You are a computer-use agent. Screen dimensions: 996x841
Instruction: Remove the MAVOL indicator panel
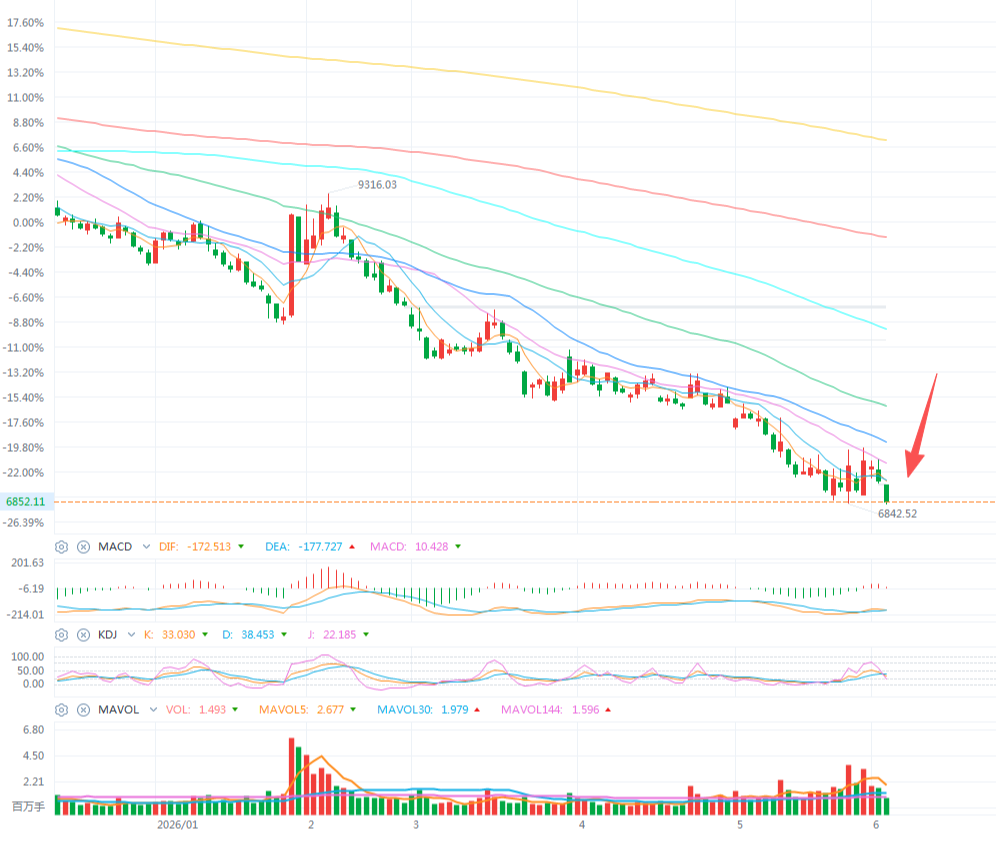tap(83, 710)
